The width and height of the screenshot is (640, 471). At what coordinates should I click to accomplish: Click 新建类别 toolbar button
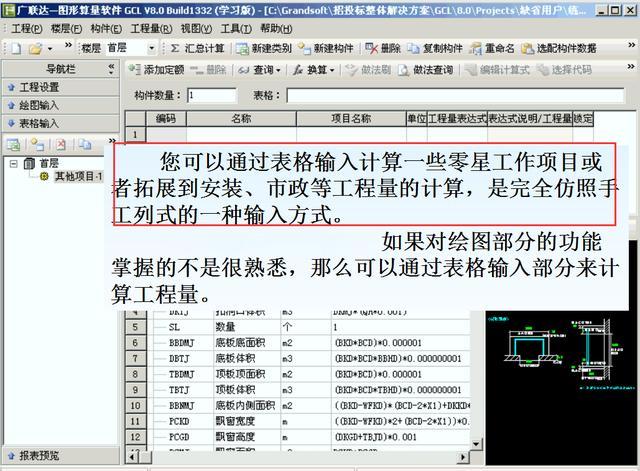click(264, 49)
